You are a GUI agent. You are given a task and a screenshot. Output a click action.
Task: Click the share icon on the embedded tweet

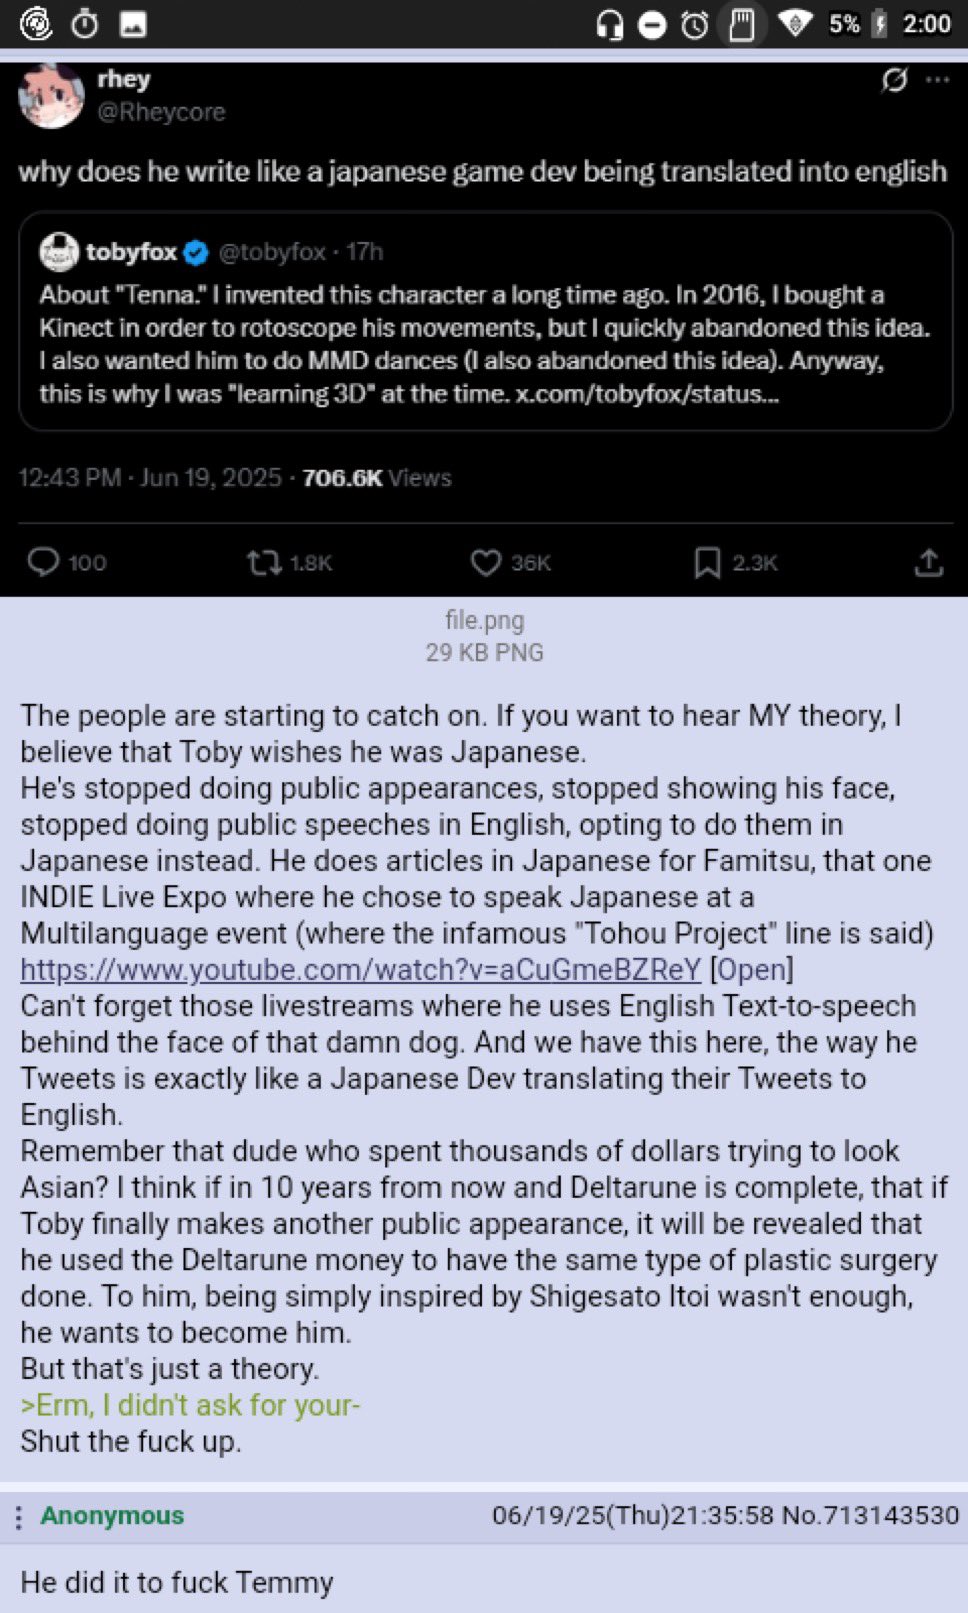(928, 563)
